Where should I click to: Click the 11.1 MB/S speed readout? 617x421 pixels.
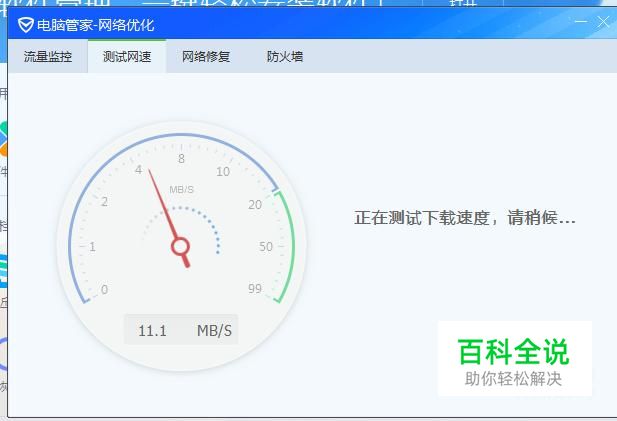[181, 330]
